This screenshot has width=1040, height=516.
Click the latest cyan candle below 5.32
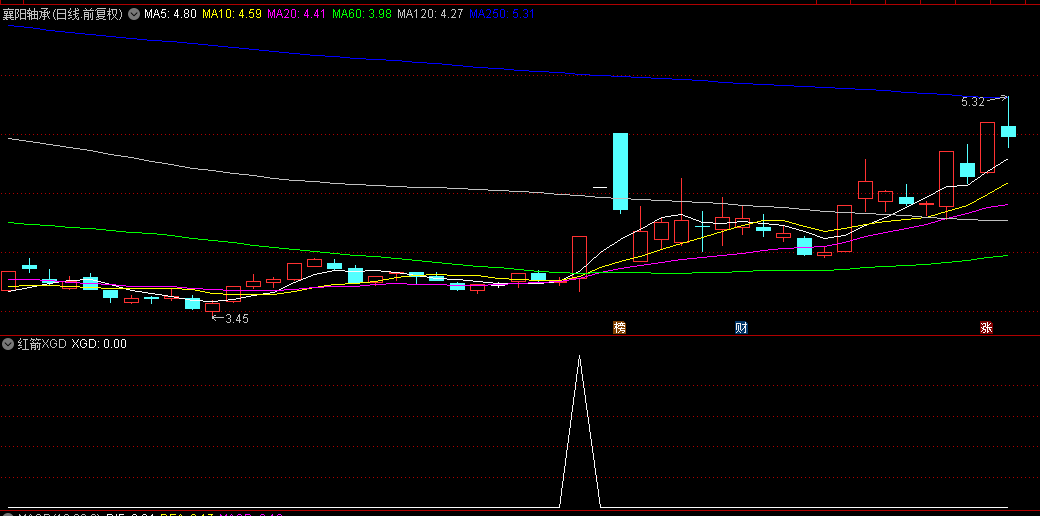(1008, 131)
